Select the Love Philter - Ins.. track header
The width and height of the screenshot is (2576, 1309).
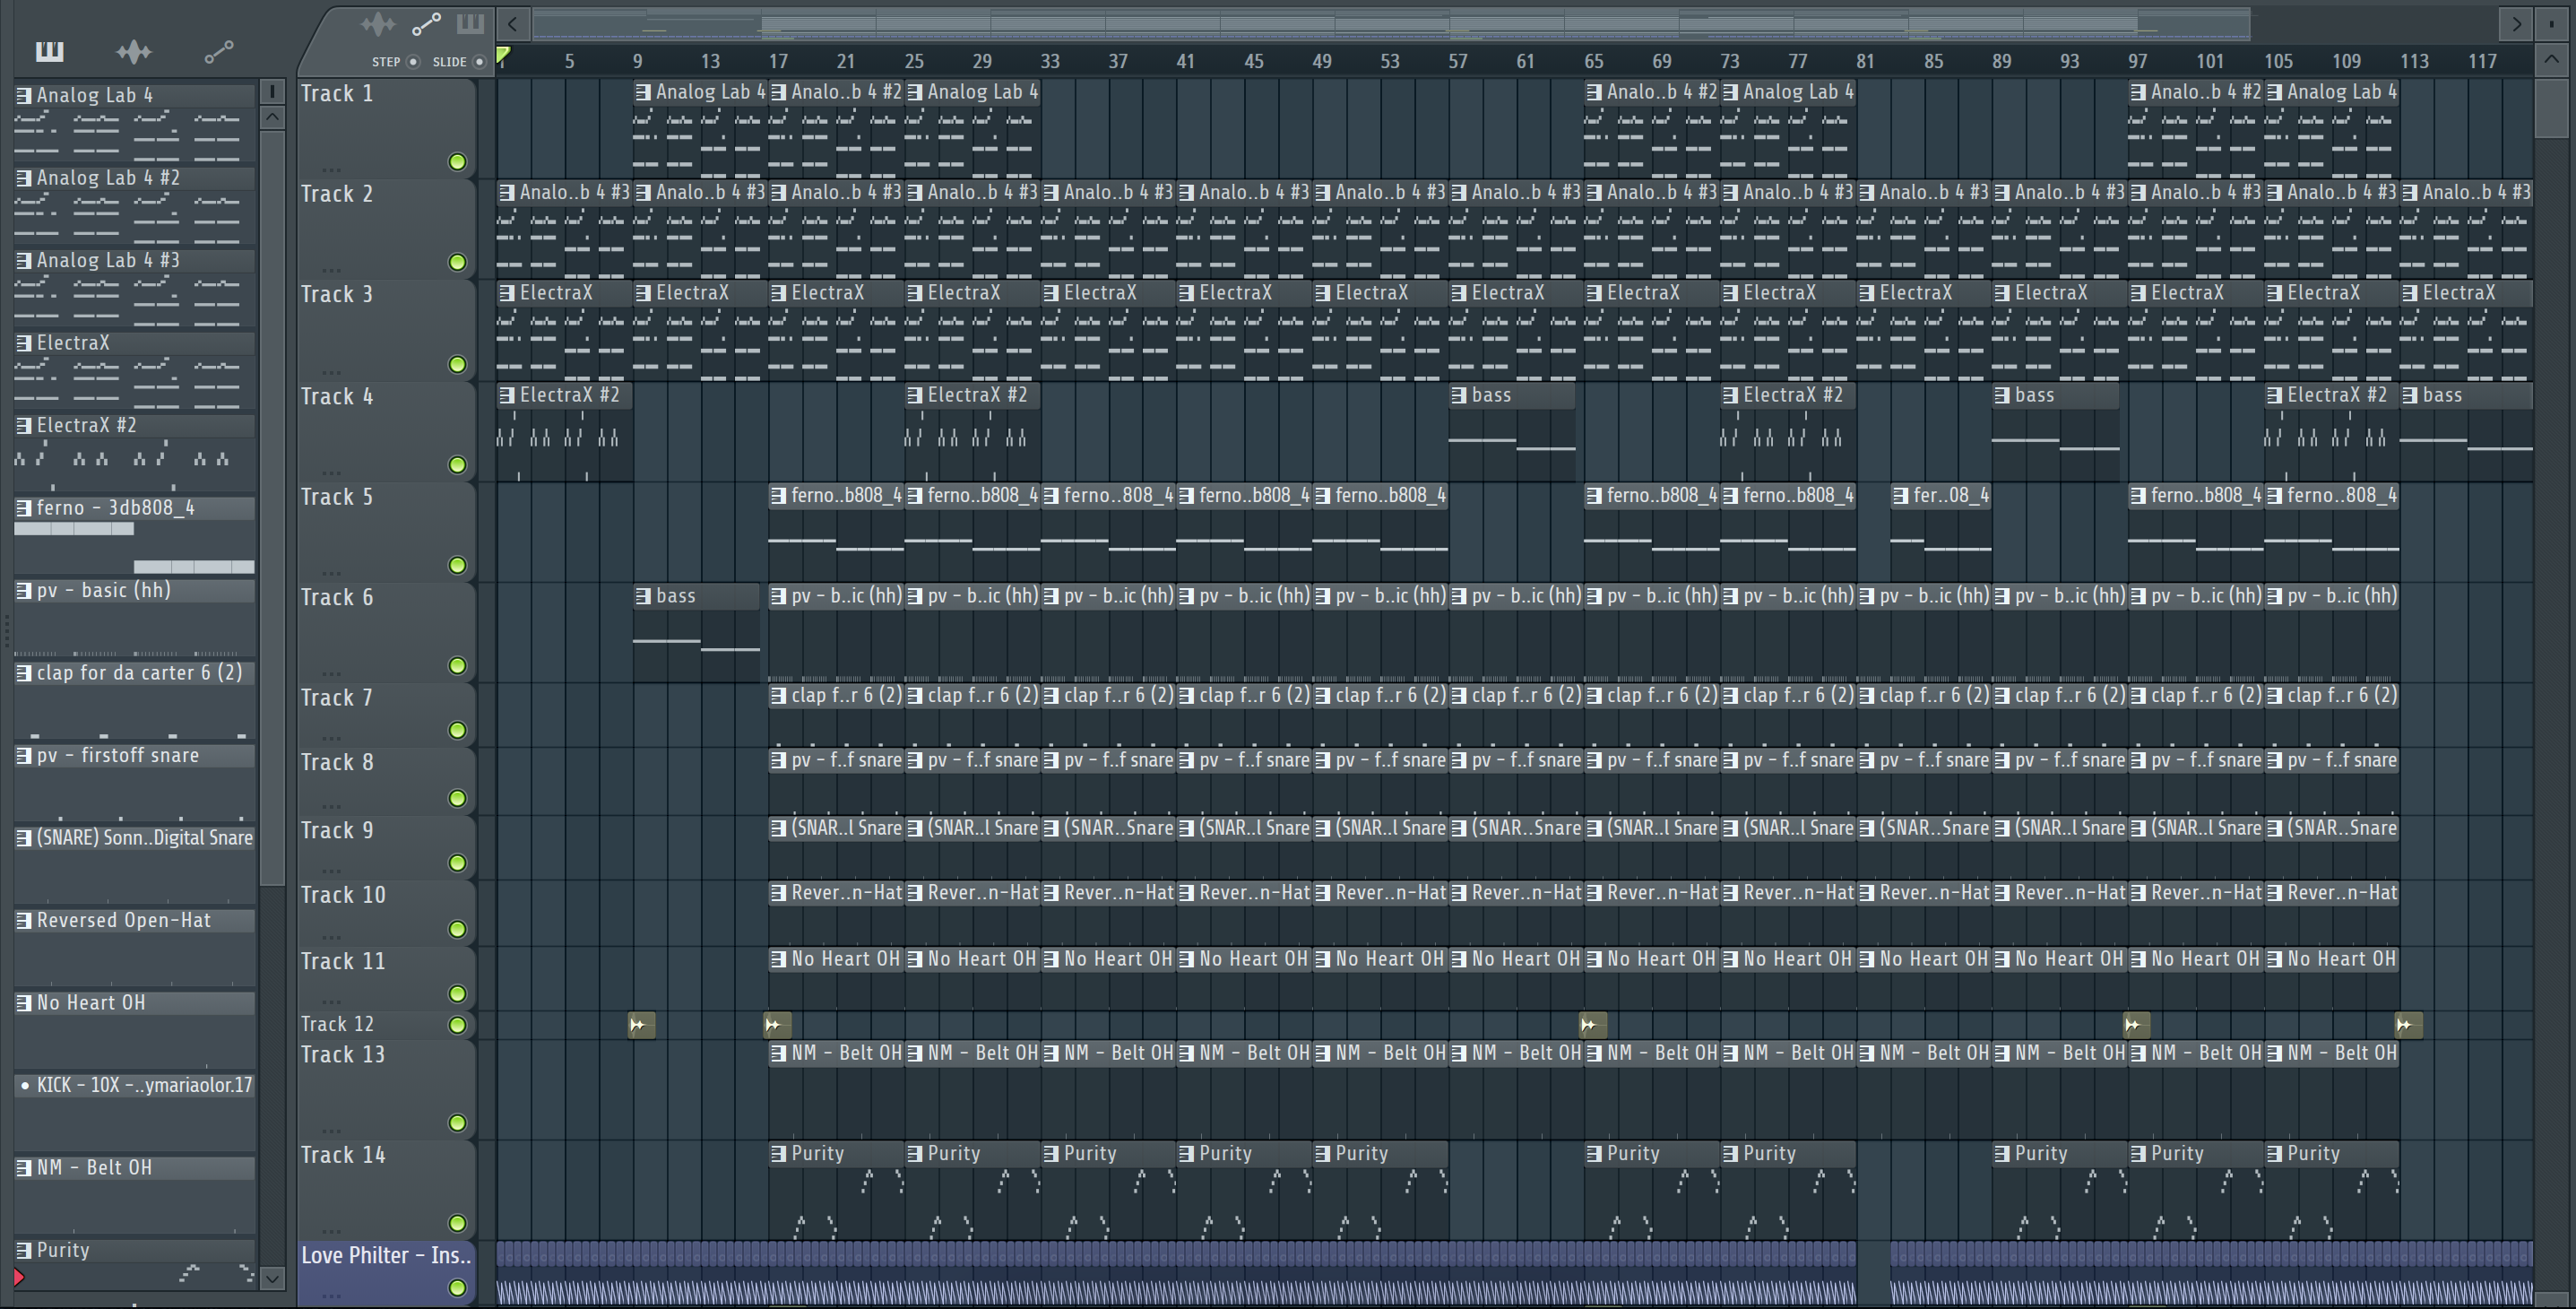(386, 1273)
